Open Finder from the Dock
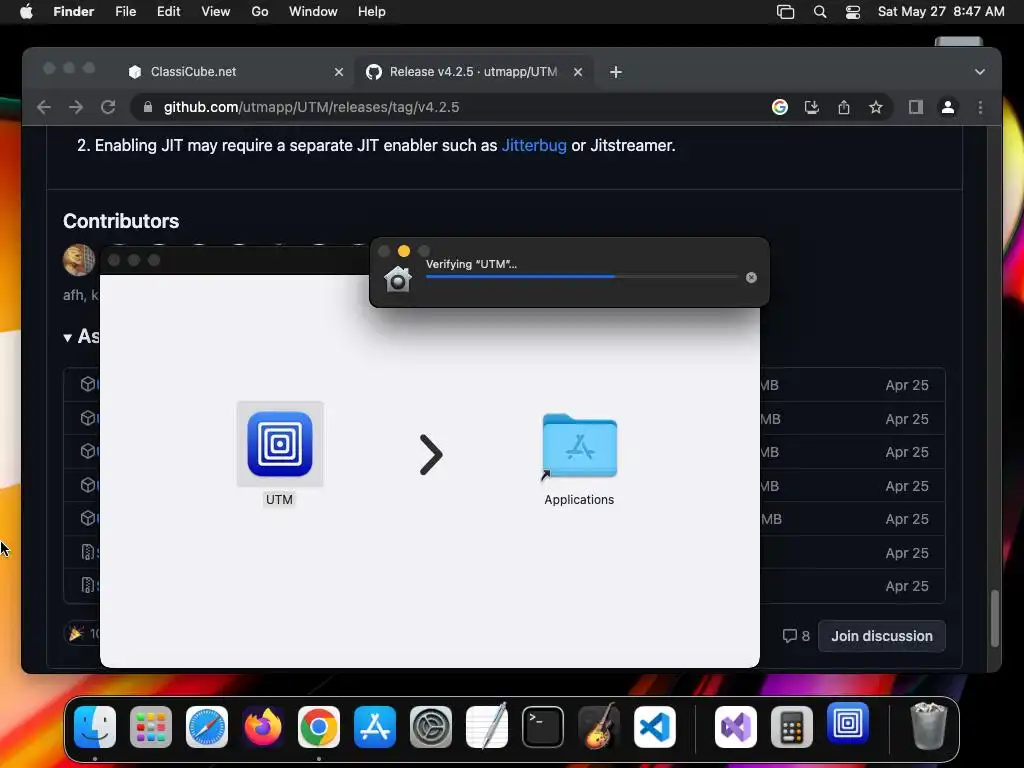This screenshot has height=768, width=1024. (x=95, y=727)
